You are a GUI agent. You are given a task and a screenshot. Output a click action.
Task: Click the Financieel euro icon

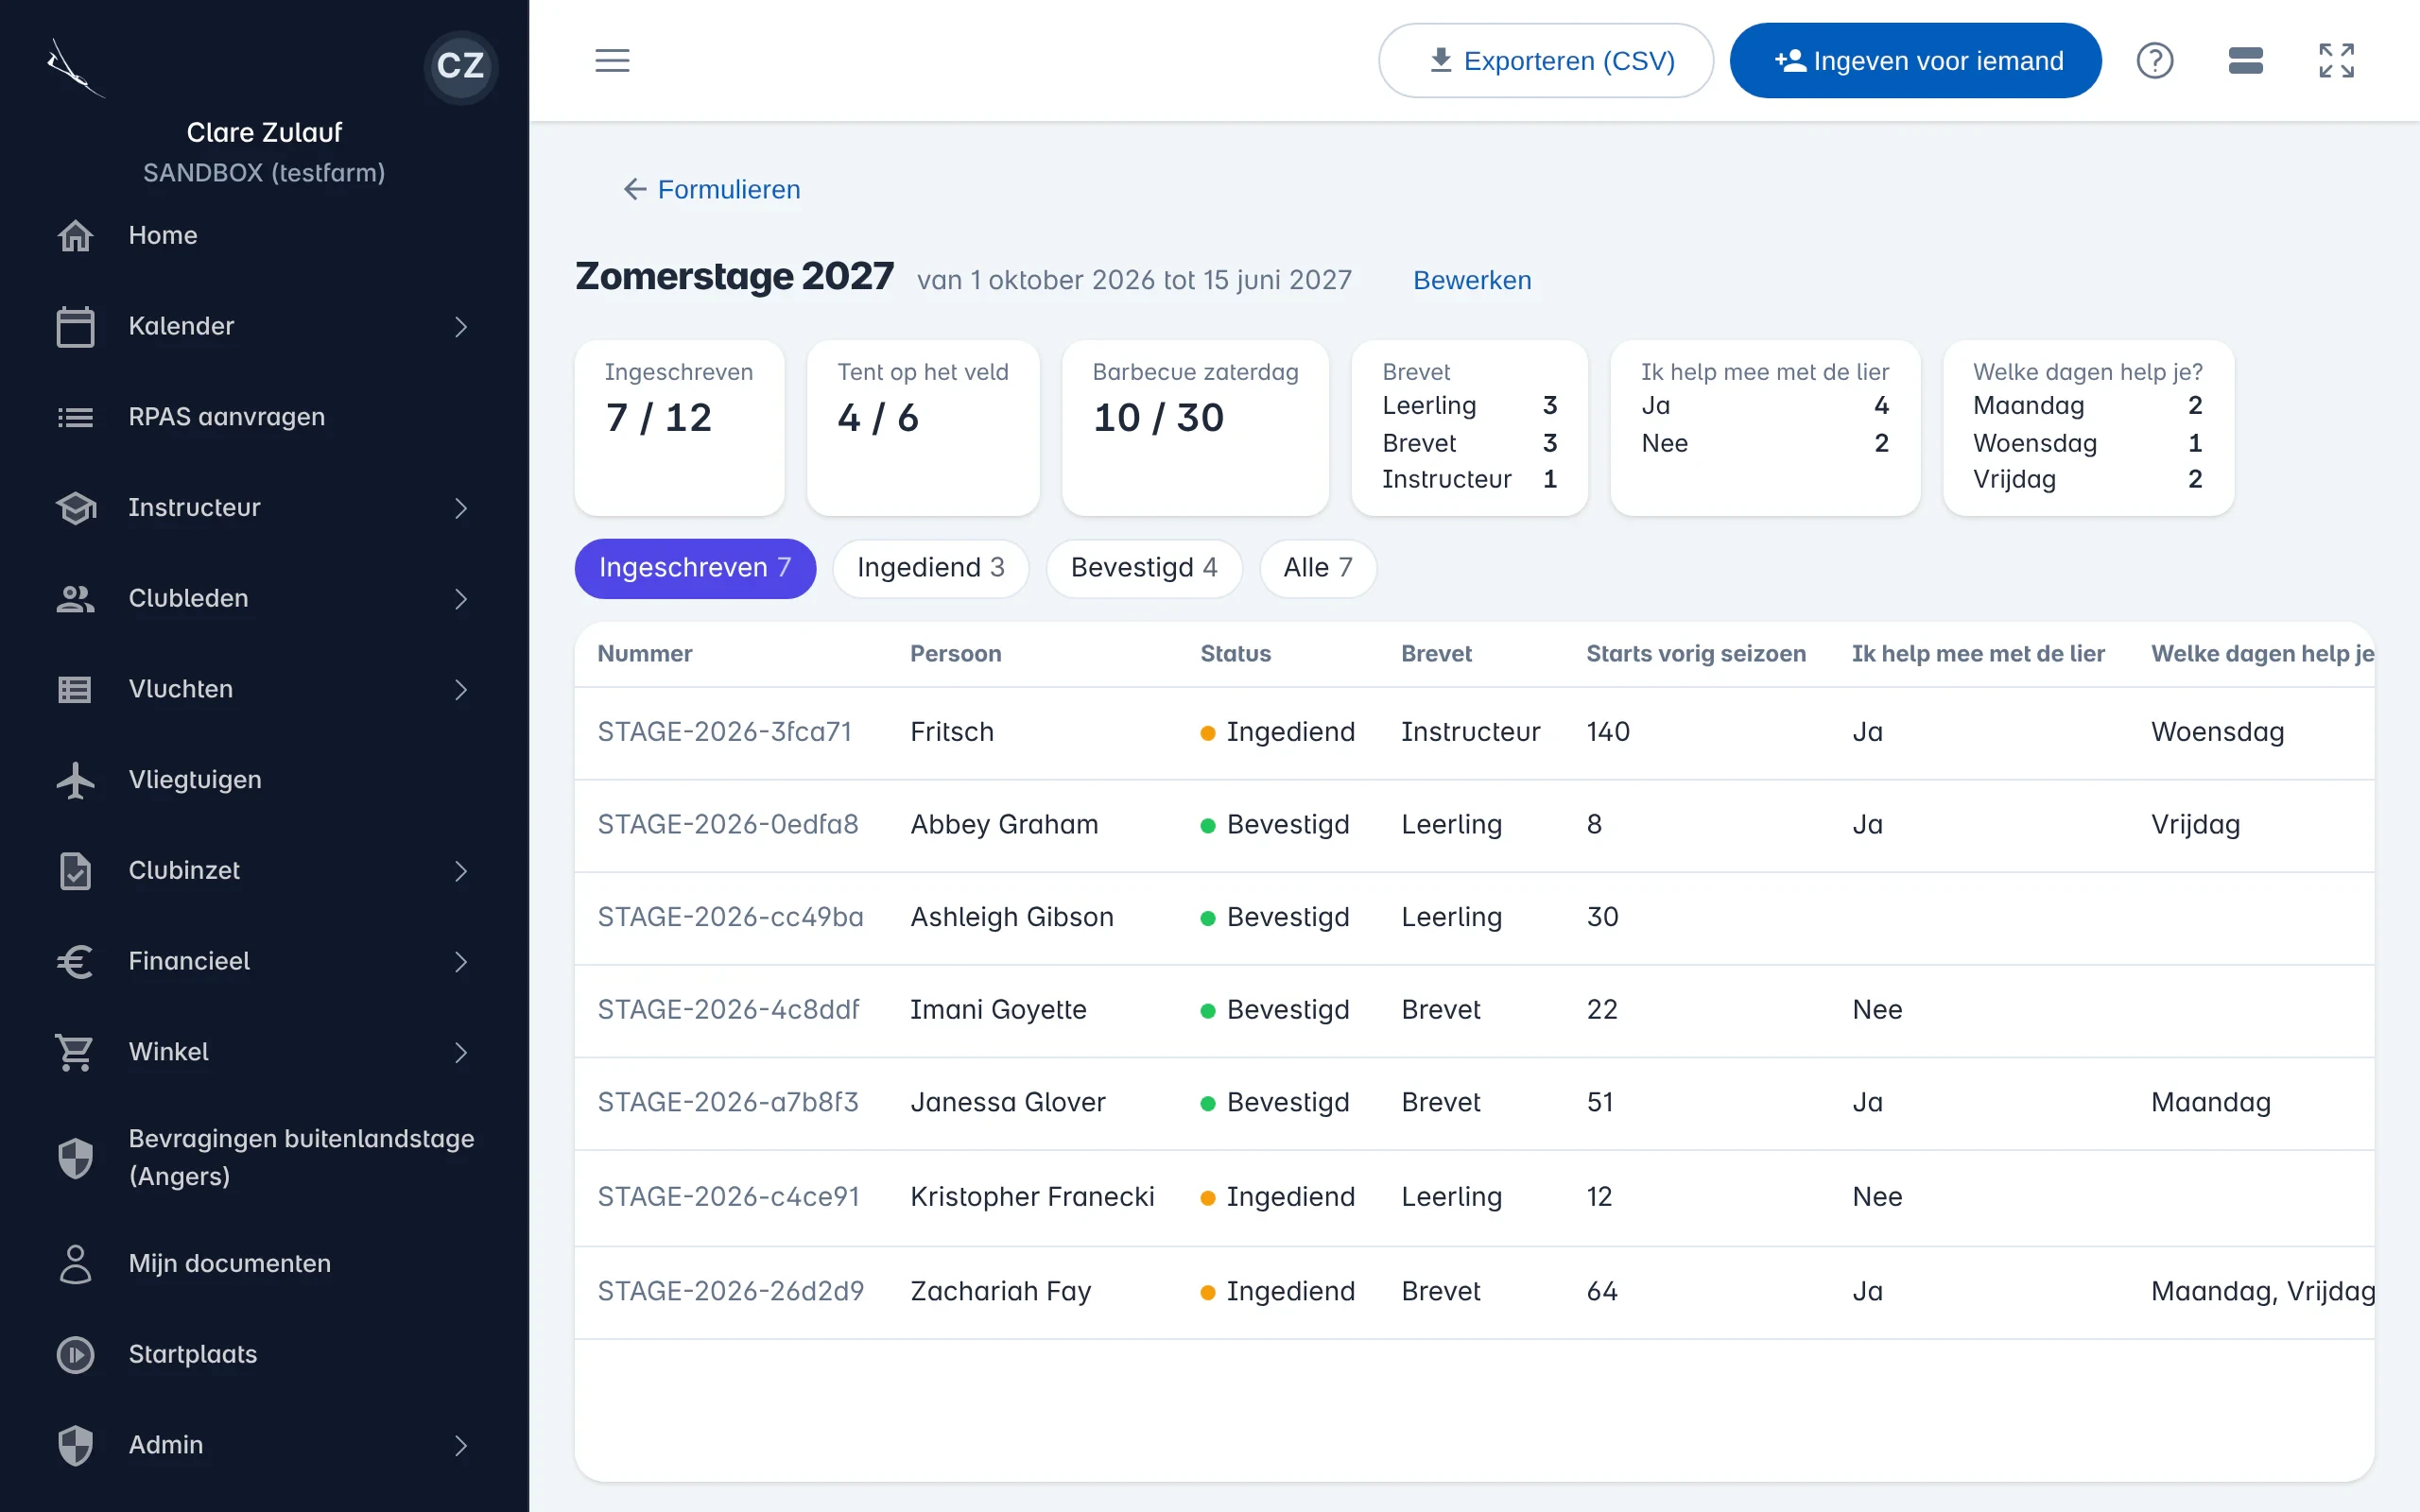[x=75, y=961]
